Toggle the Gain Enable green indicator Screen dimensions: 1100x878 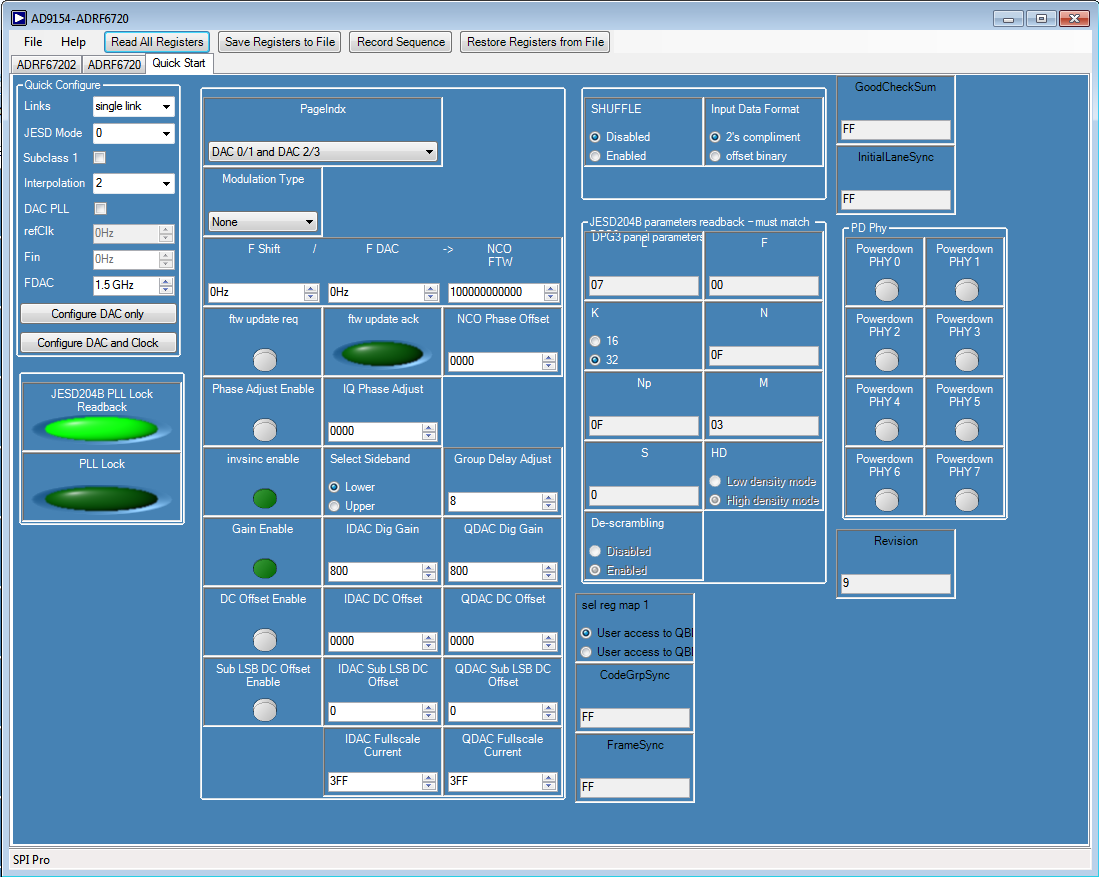point(264,568)
